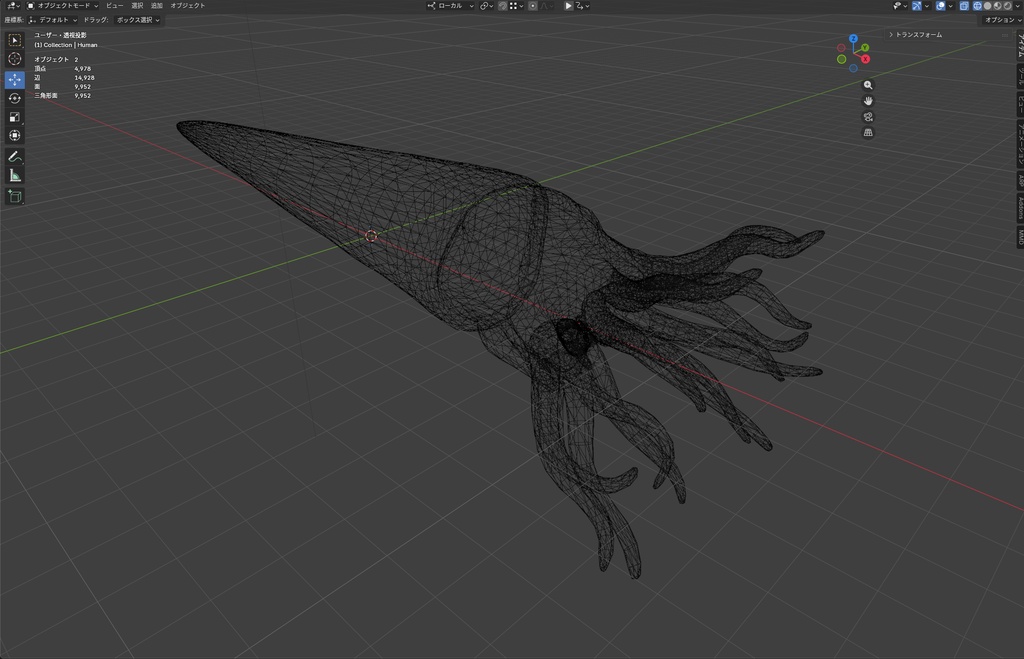The width and height of the screenshot is (1024, 659).
Task: Toggle viewport overlays visibility
Action: coord(940,6)
